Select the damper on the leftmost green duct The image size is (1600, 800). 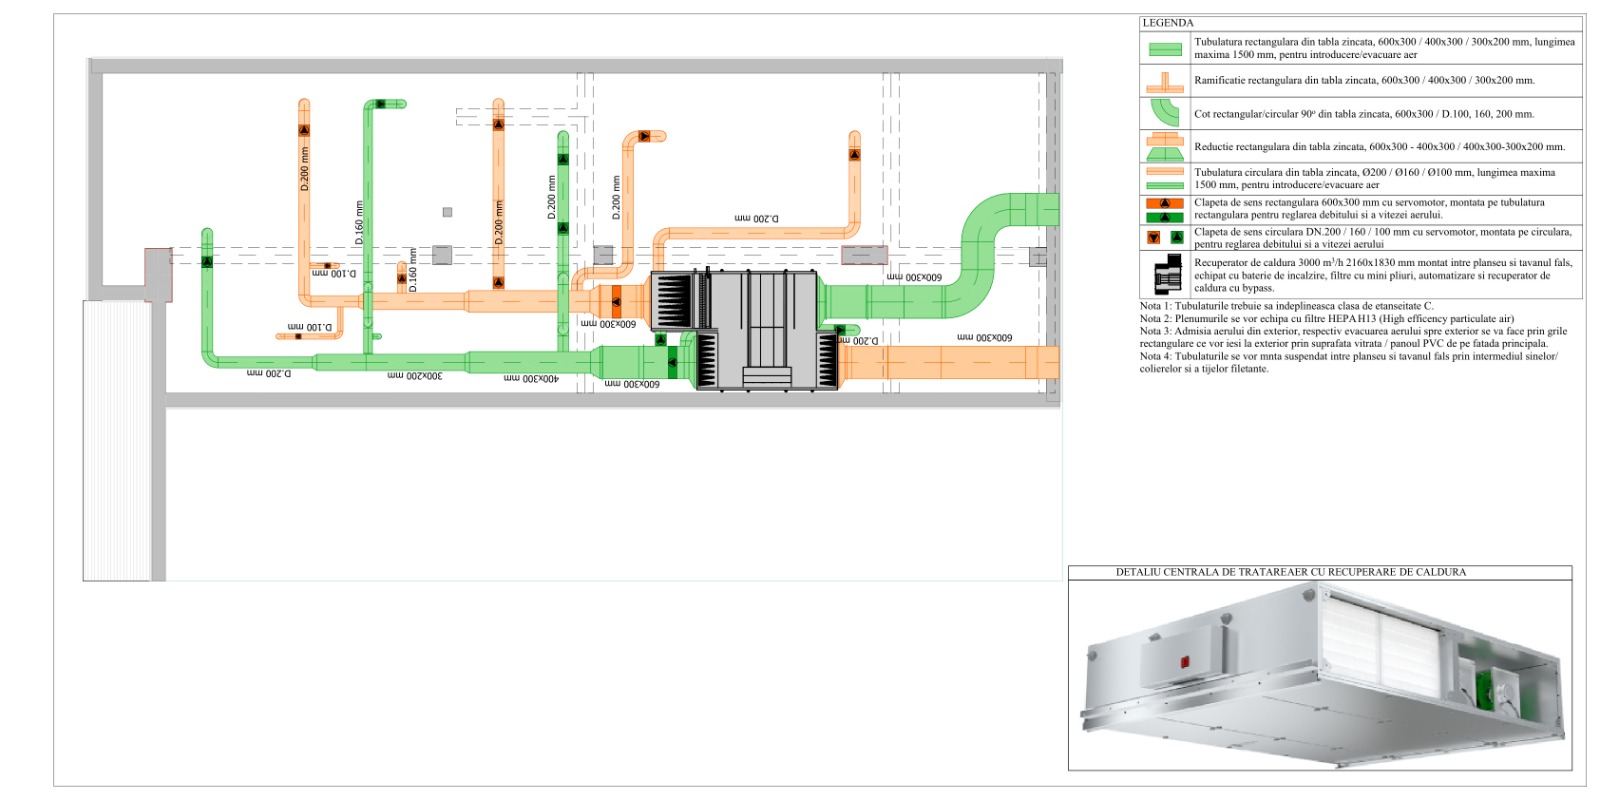(x=207, y=262)
